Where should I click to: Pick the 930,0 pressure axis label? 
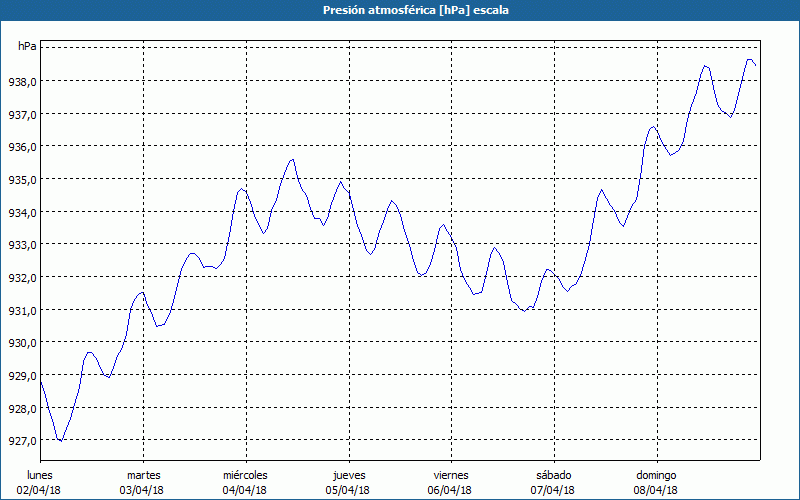tap(24, 343)
